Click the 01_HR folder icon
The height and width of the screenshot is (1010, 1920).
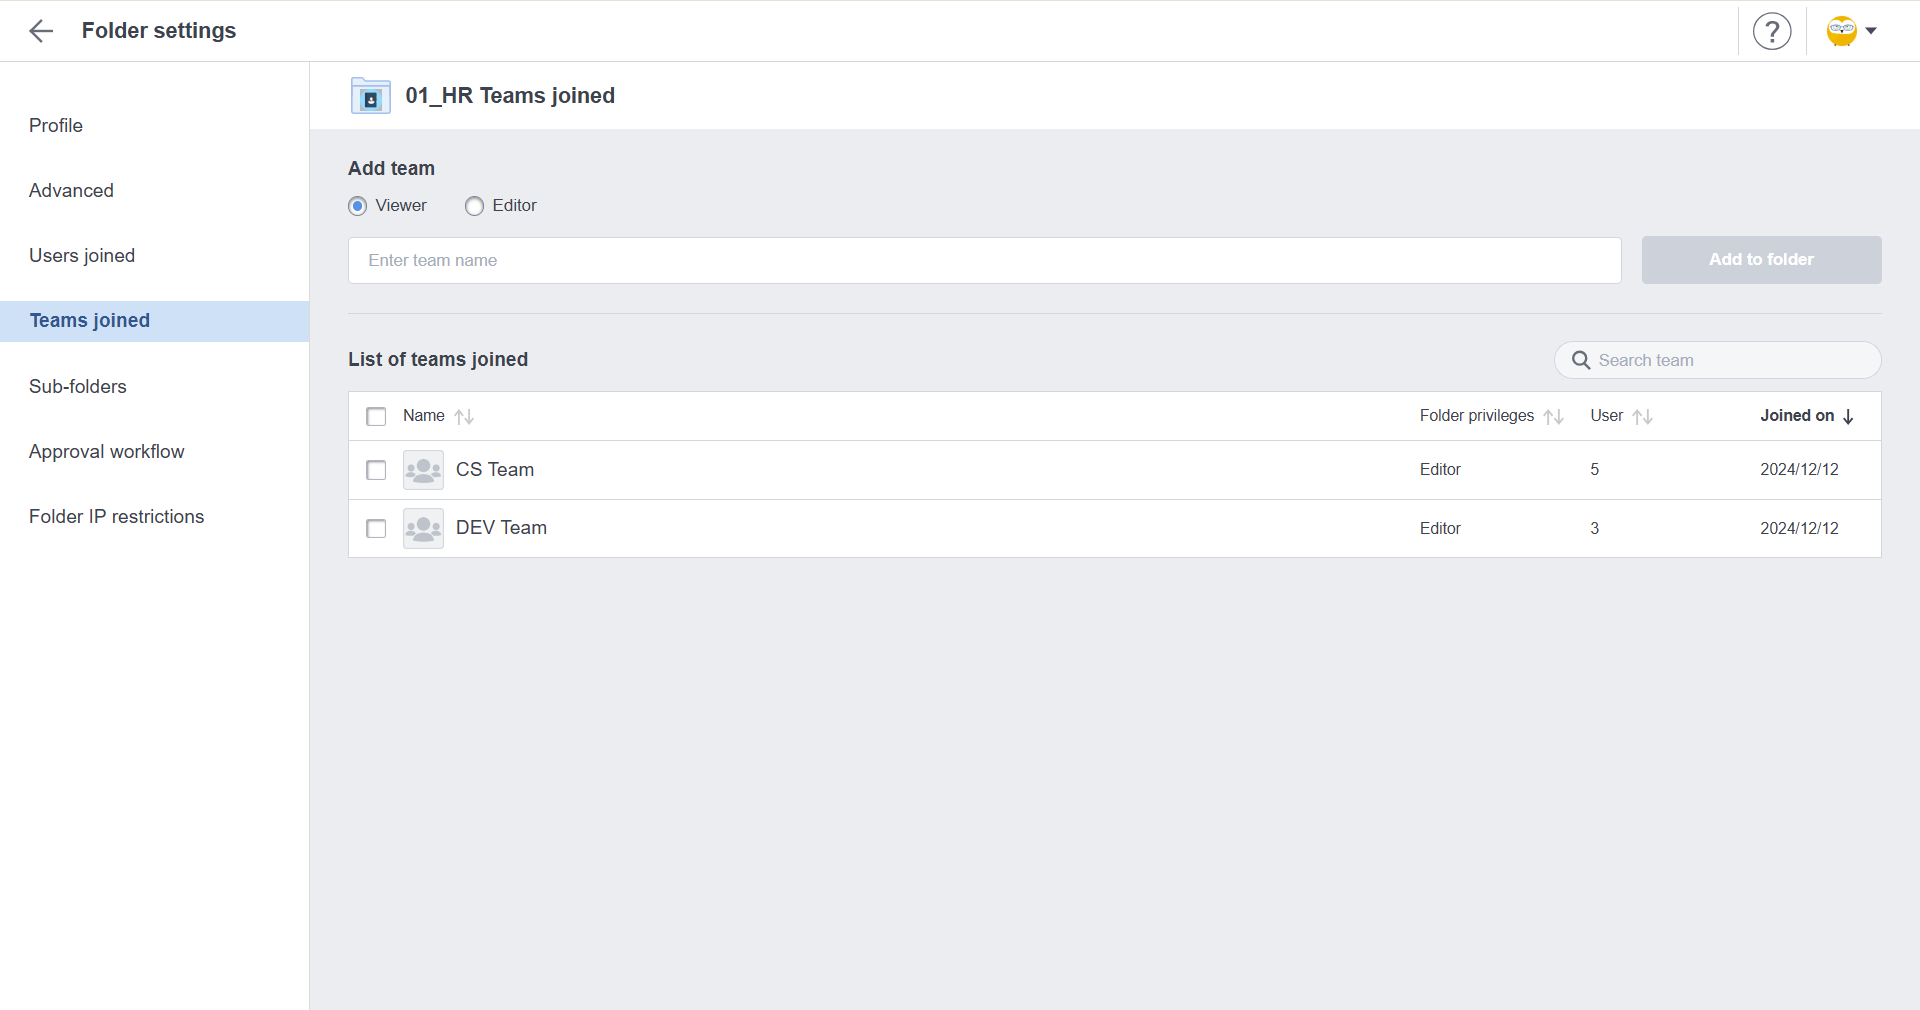(370, 96)
